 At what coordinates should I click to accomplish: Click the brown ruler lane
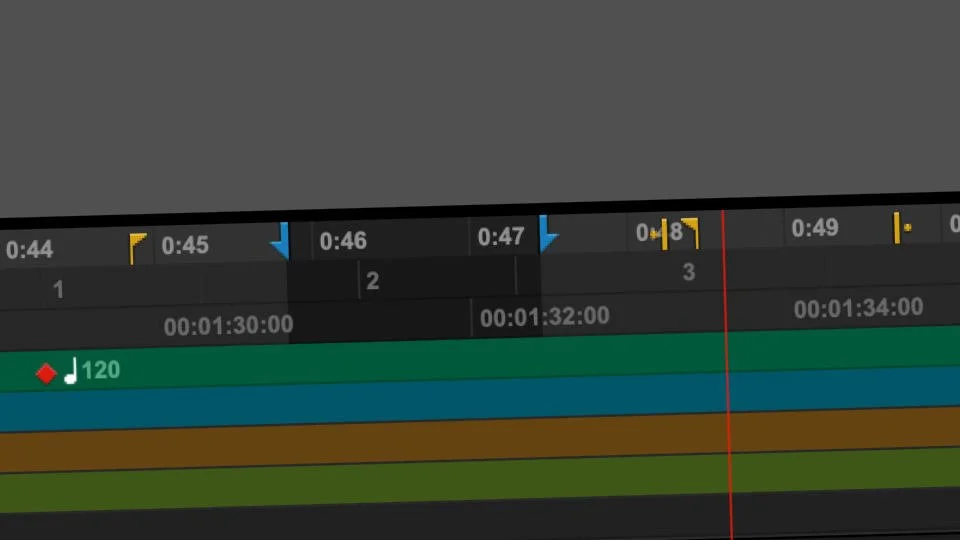(480, 440)
